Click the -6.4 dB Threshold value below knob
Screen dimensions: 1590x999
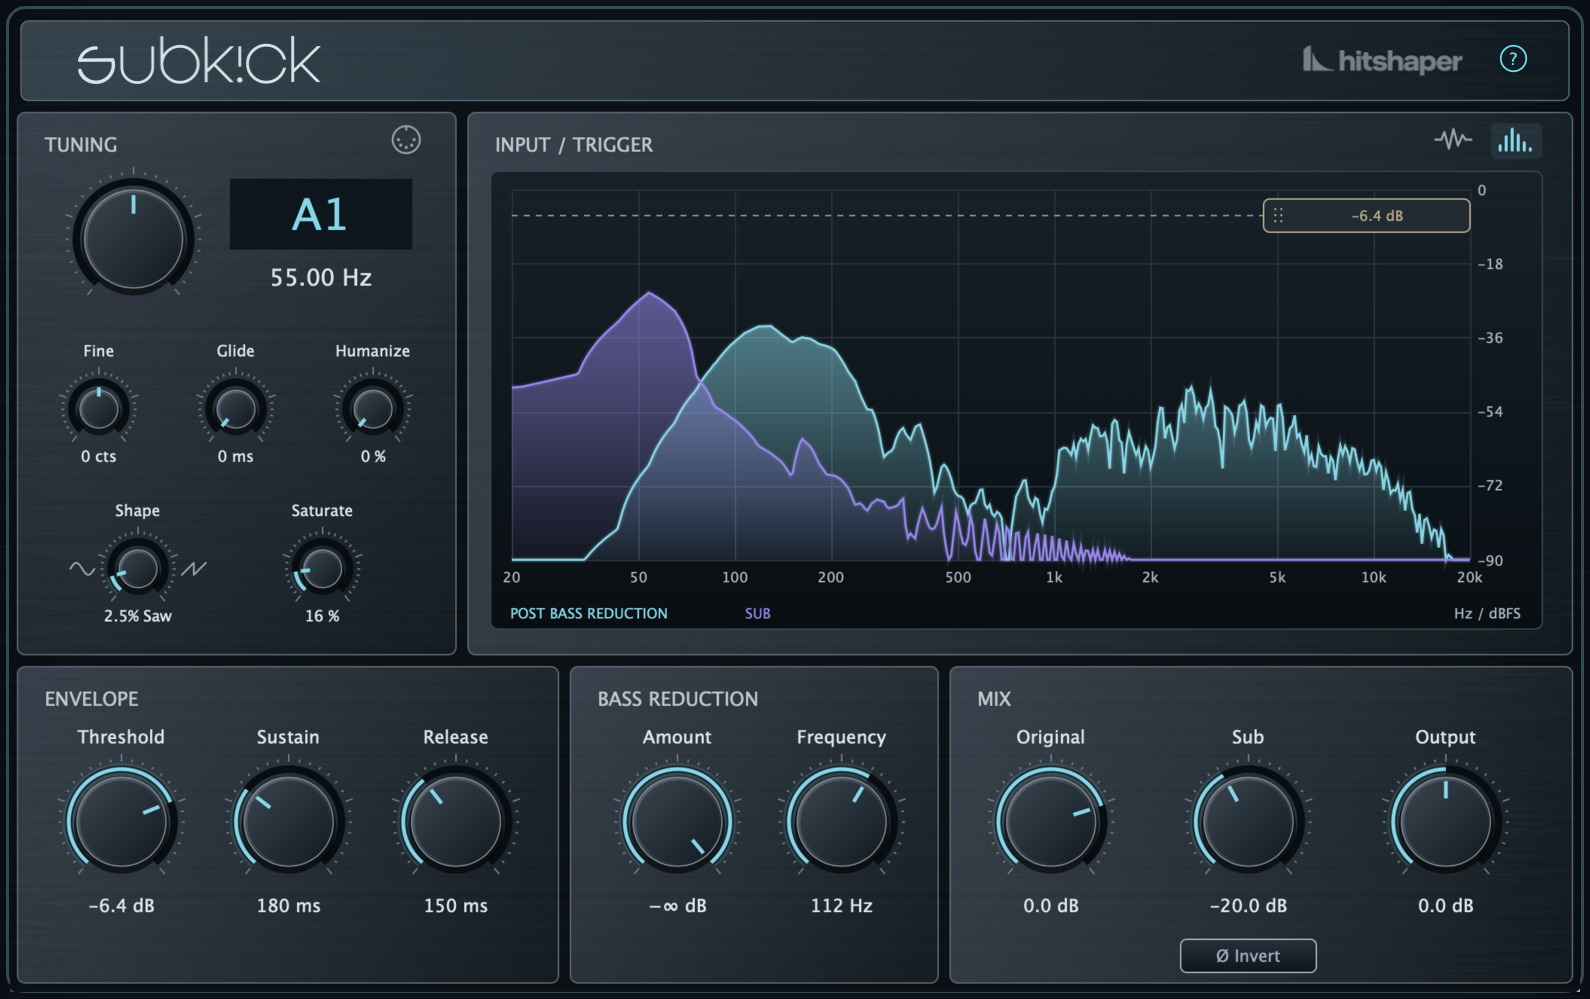point(121,906)
